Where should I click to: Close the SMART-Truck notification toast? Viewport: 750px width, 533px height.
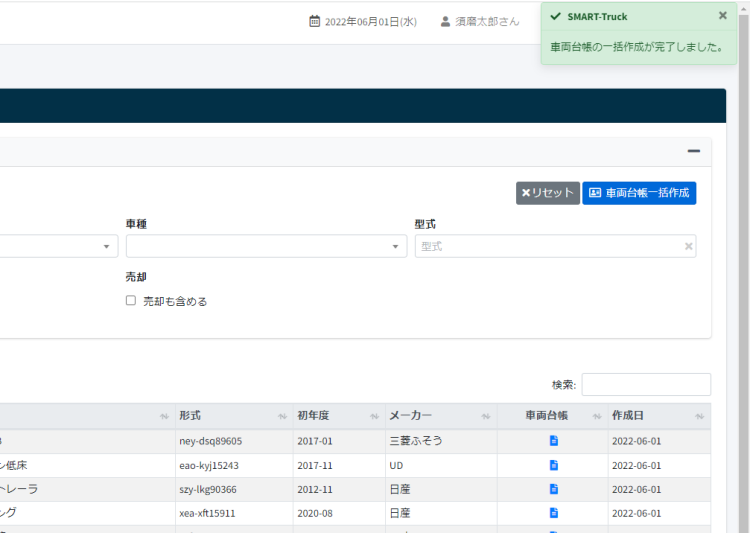tap(723, 16)
